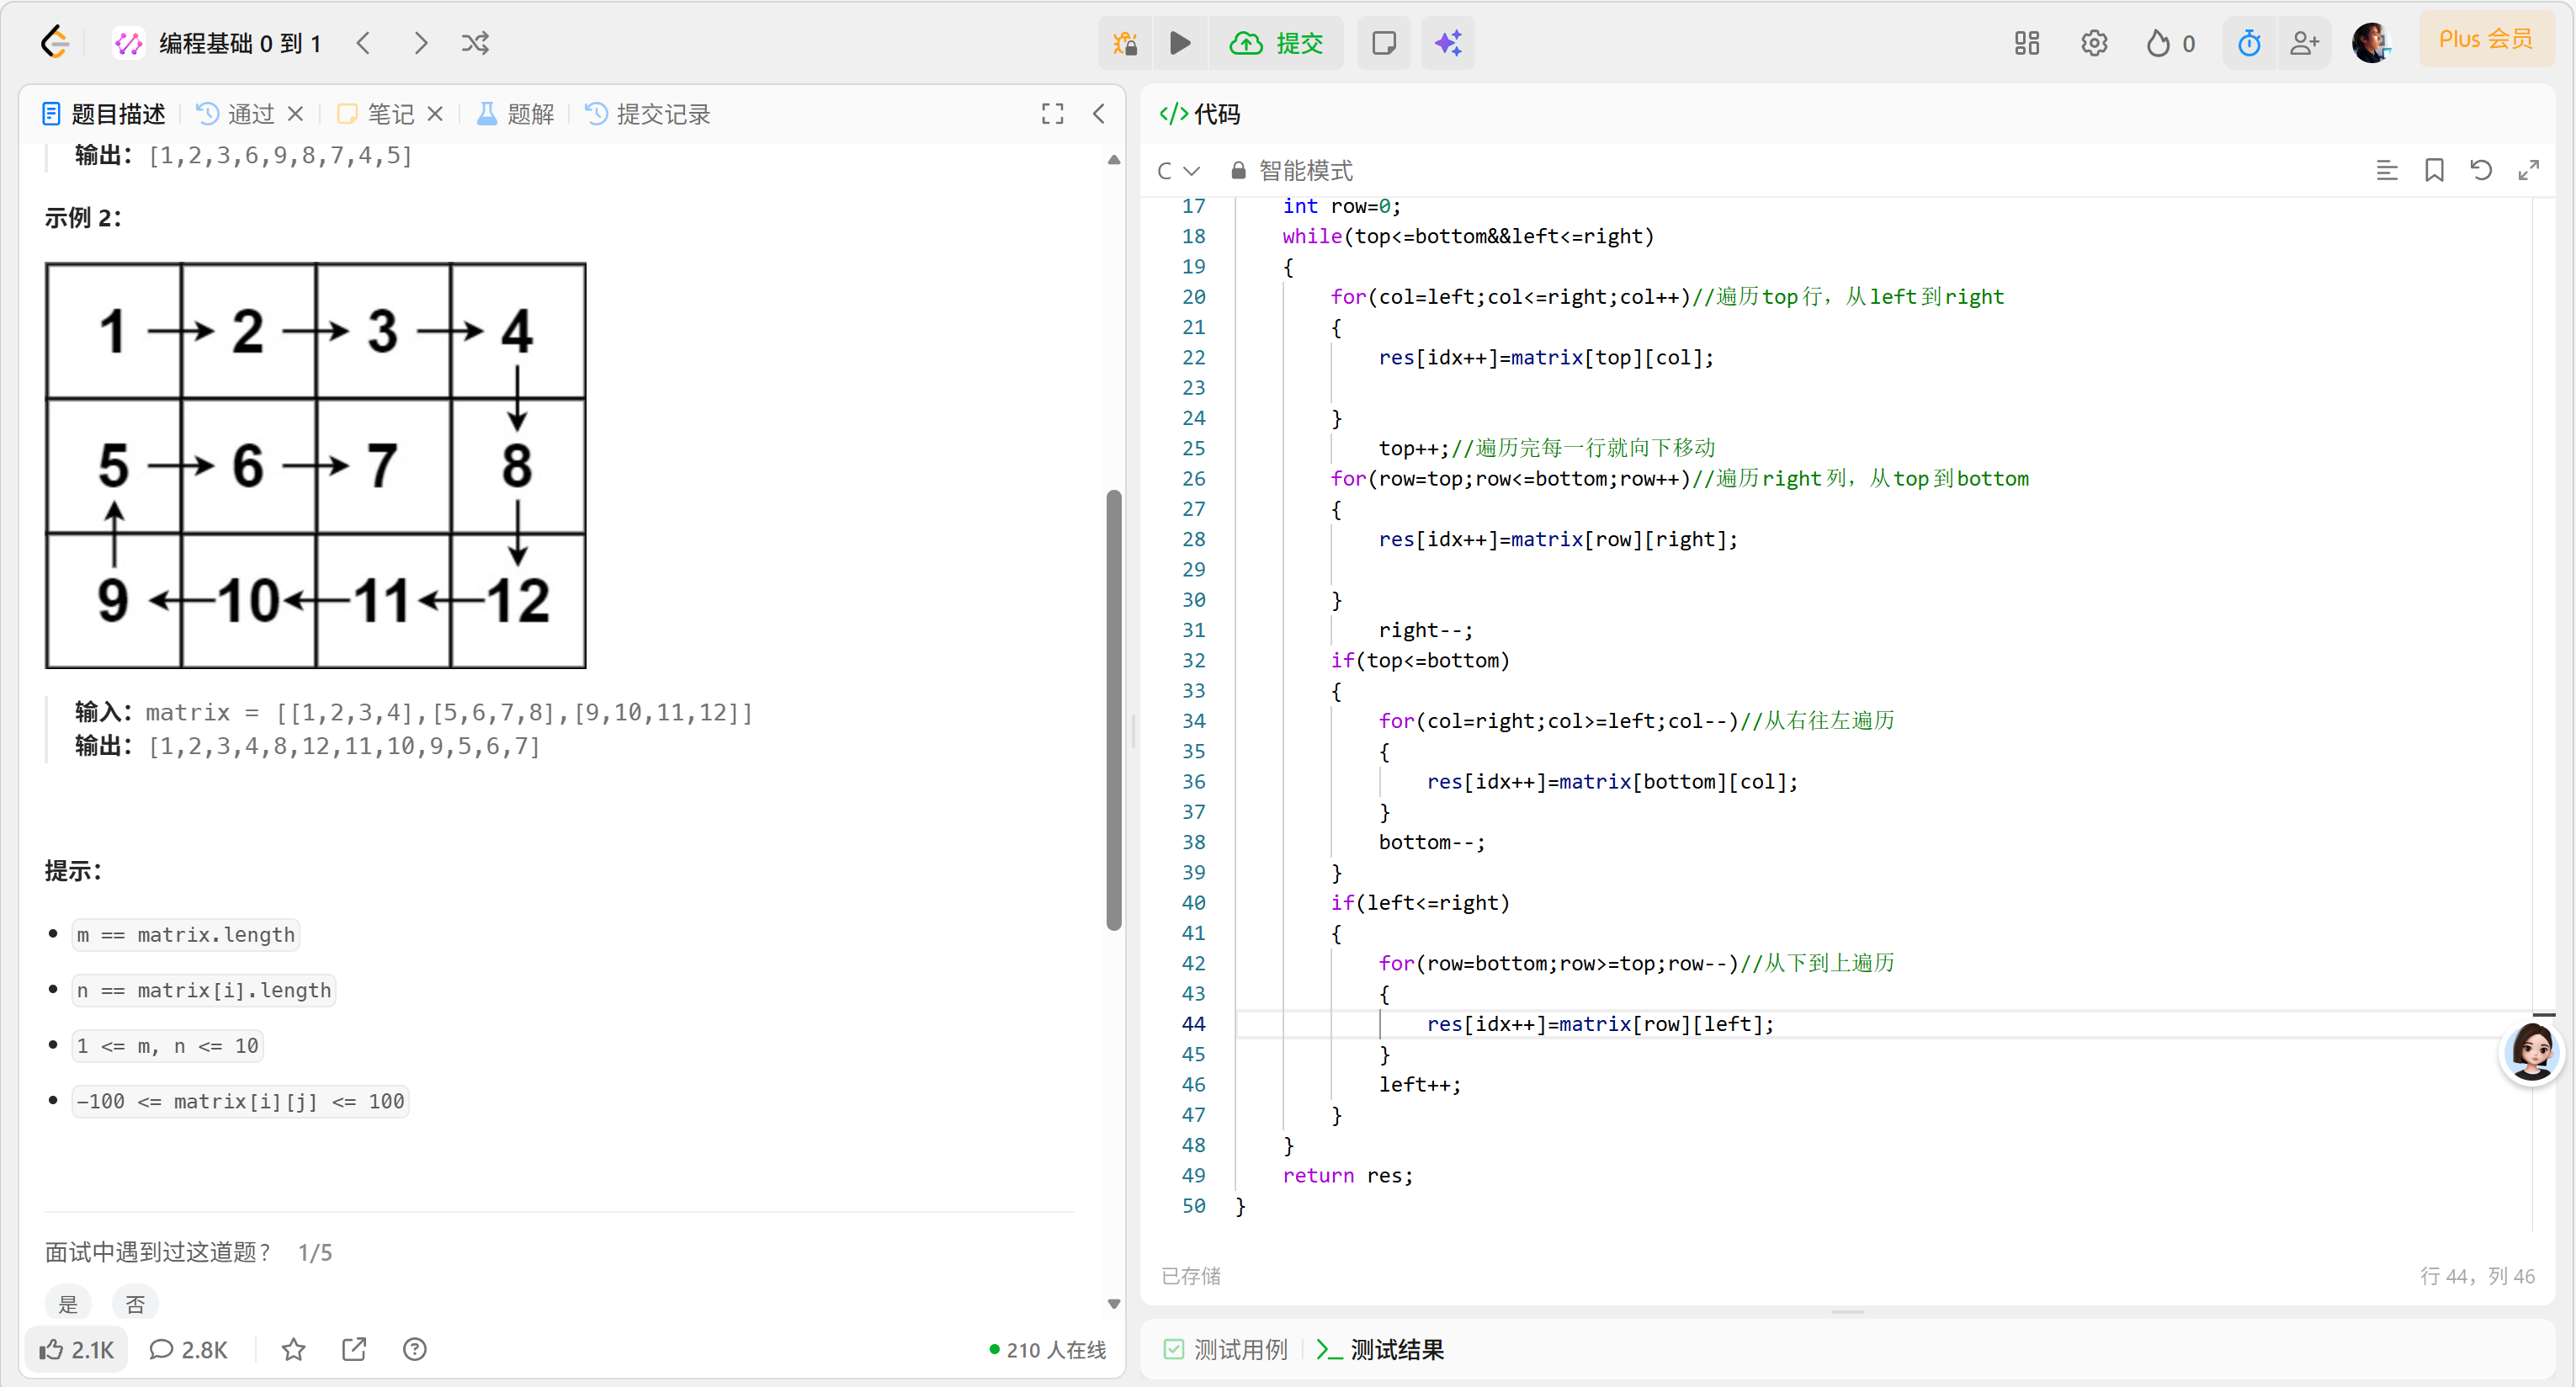The width and height of the screenshot is (2576, 1387).
Task: Open the problem list dashboard icon
Action: pos(2026,43)
